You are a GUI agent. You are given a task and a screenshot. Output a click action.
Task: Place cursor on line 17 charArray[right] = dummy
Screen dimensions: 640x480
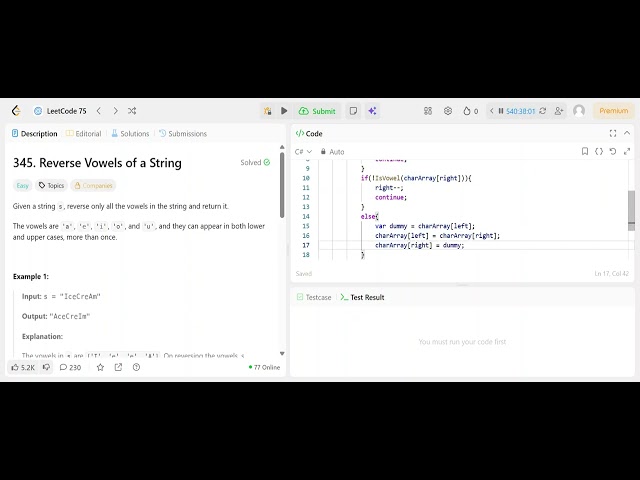(x=420, y=245)
